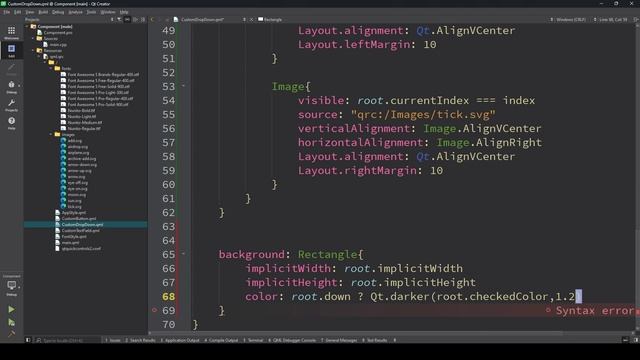
Task: Go back in editor navigation history
Action: point(153,19)
